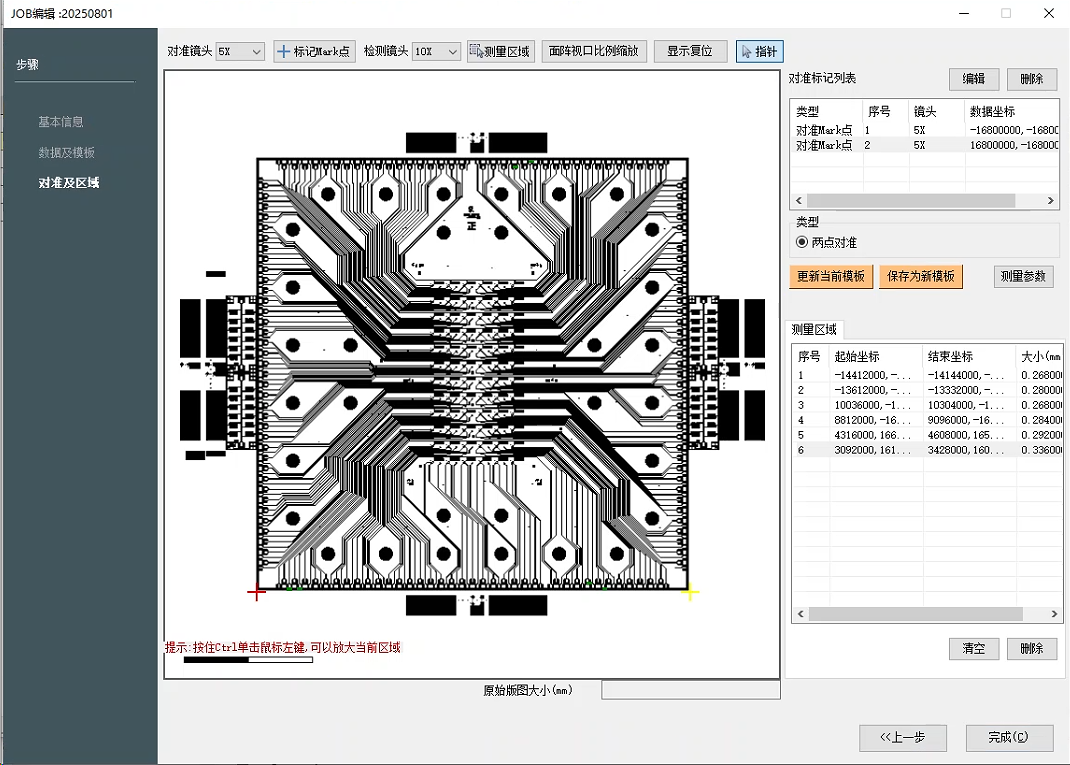Image resolution: width=1070 pixels, height=765 pixels.
Task: Switch to the 测量区域 tab
Action: click(814, 330)
